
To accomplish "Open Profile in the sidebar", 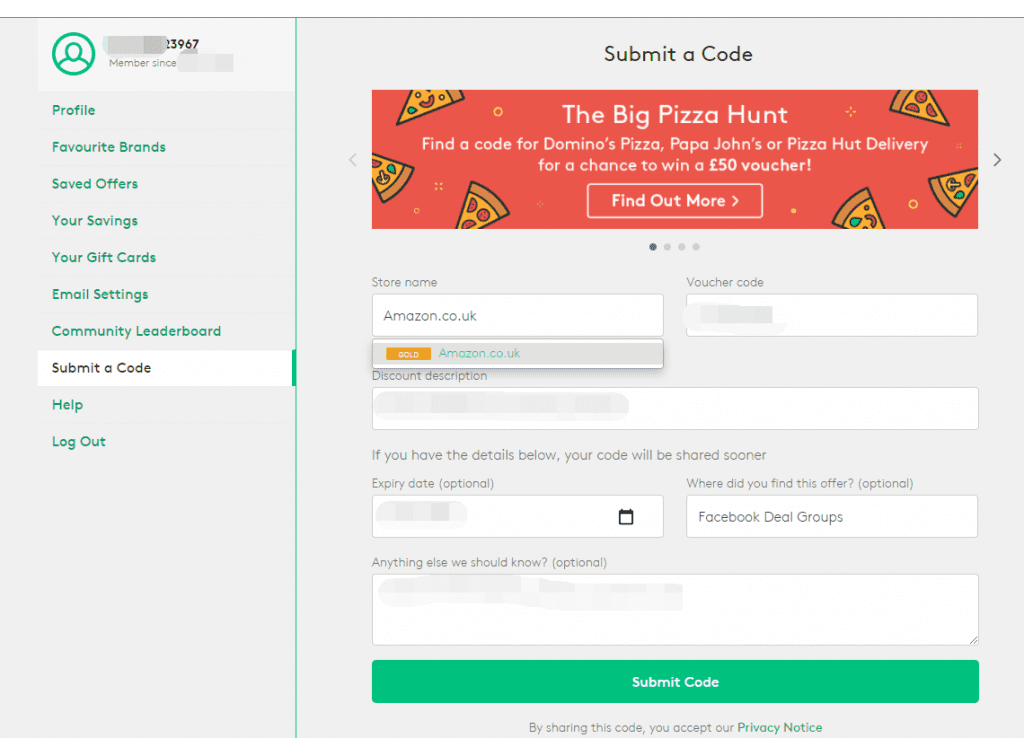I will pyautogui.click(x=74, y=110).
